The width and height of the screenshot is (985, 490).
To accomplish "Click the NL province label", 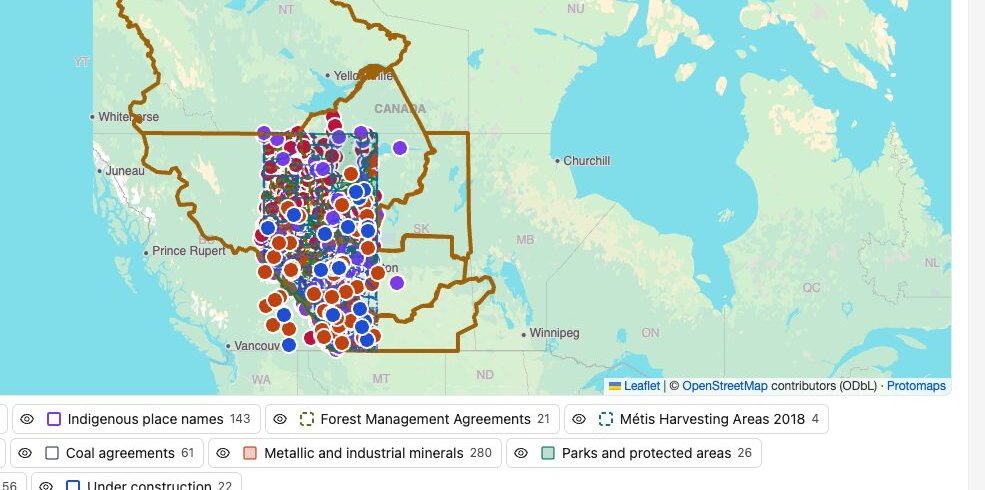I will point(932,263).
